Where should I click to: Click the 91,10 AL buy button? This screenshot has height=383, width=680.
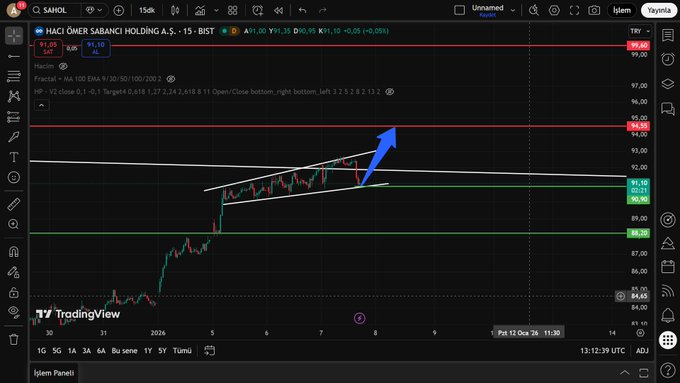[95, 48]
